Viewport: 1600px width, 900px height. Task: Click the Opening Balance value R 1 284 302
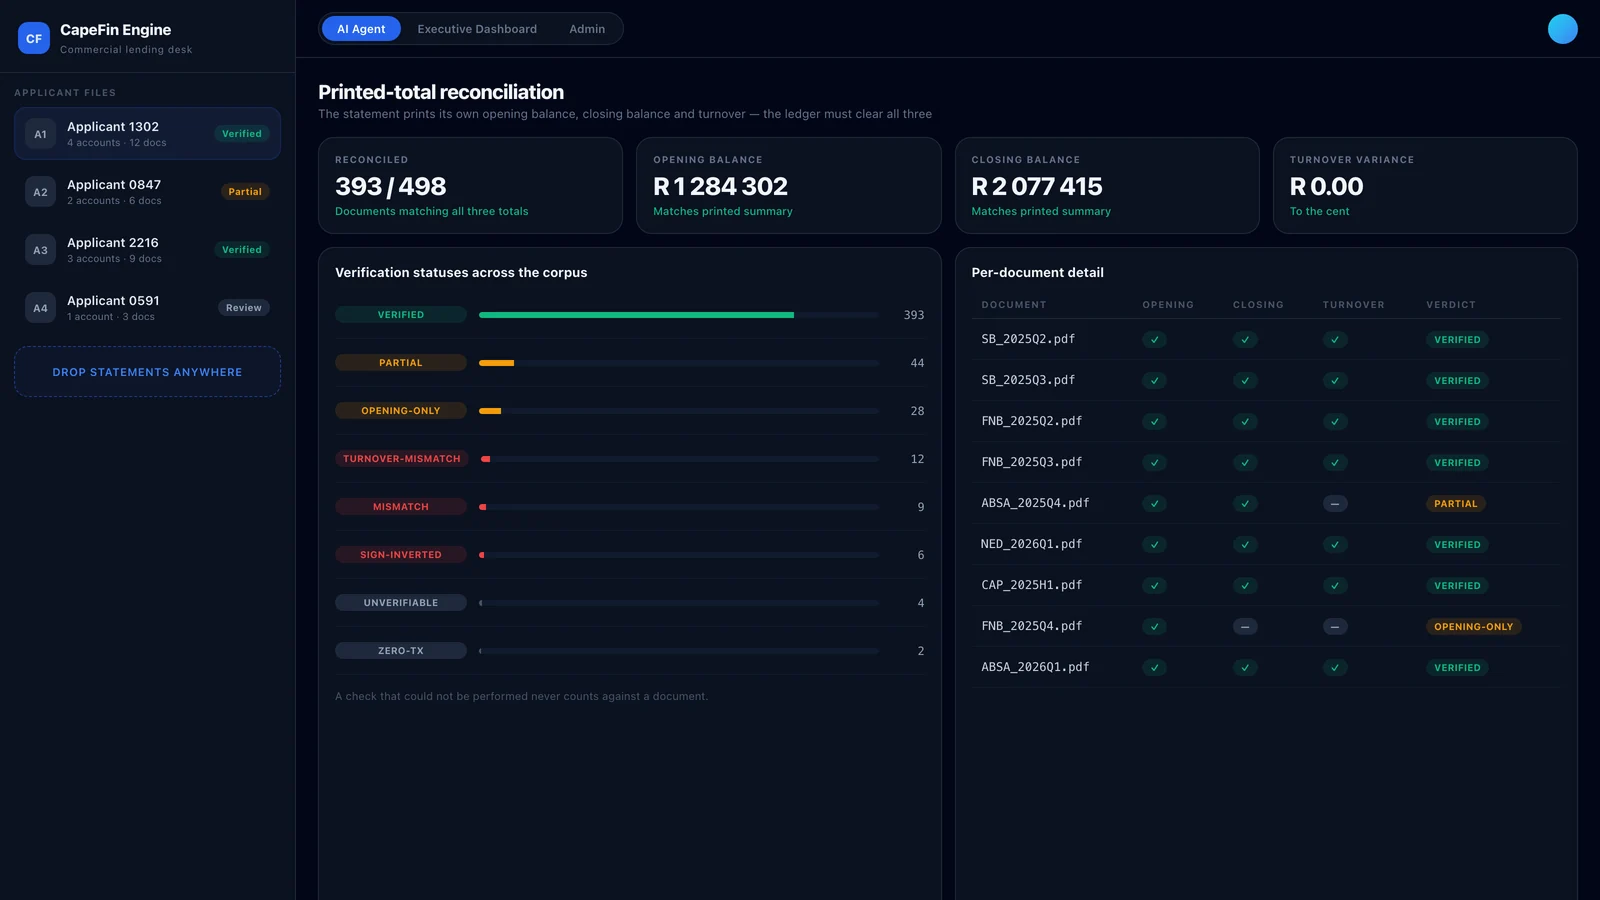[720, 187]
